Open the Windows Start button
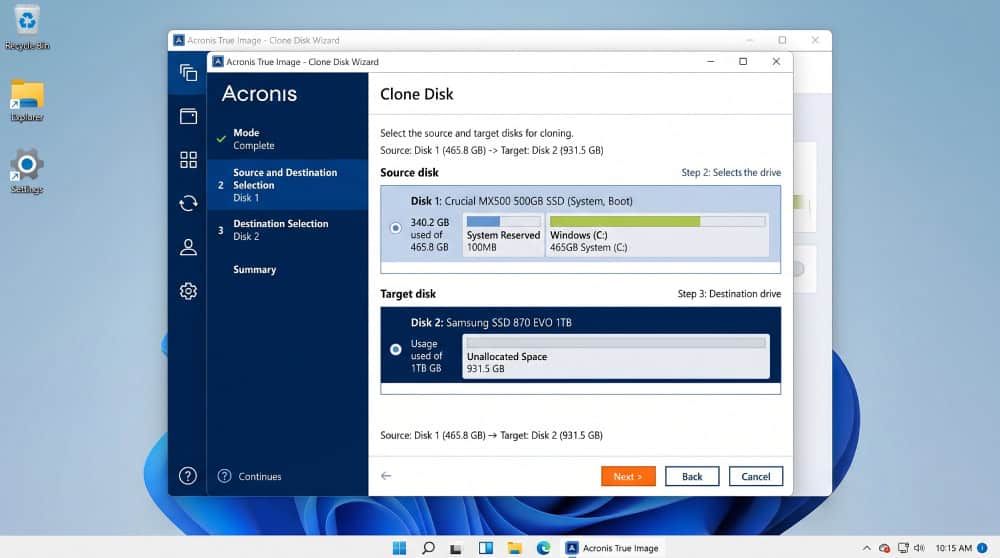The height and width of the screenshot is (558, 1000). pos(399,548)
